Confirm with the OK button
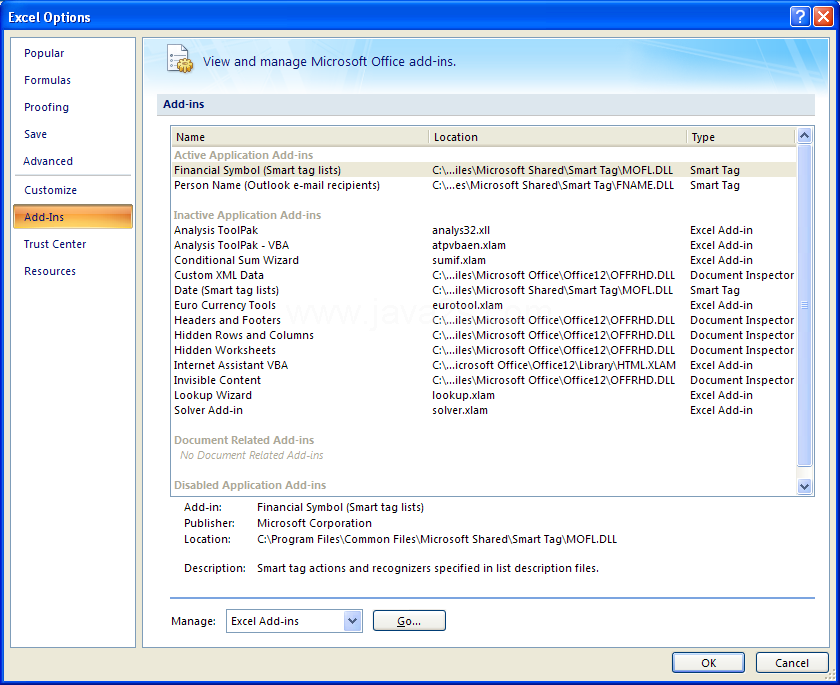The image size is (840, 685). 708,663
